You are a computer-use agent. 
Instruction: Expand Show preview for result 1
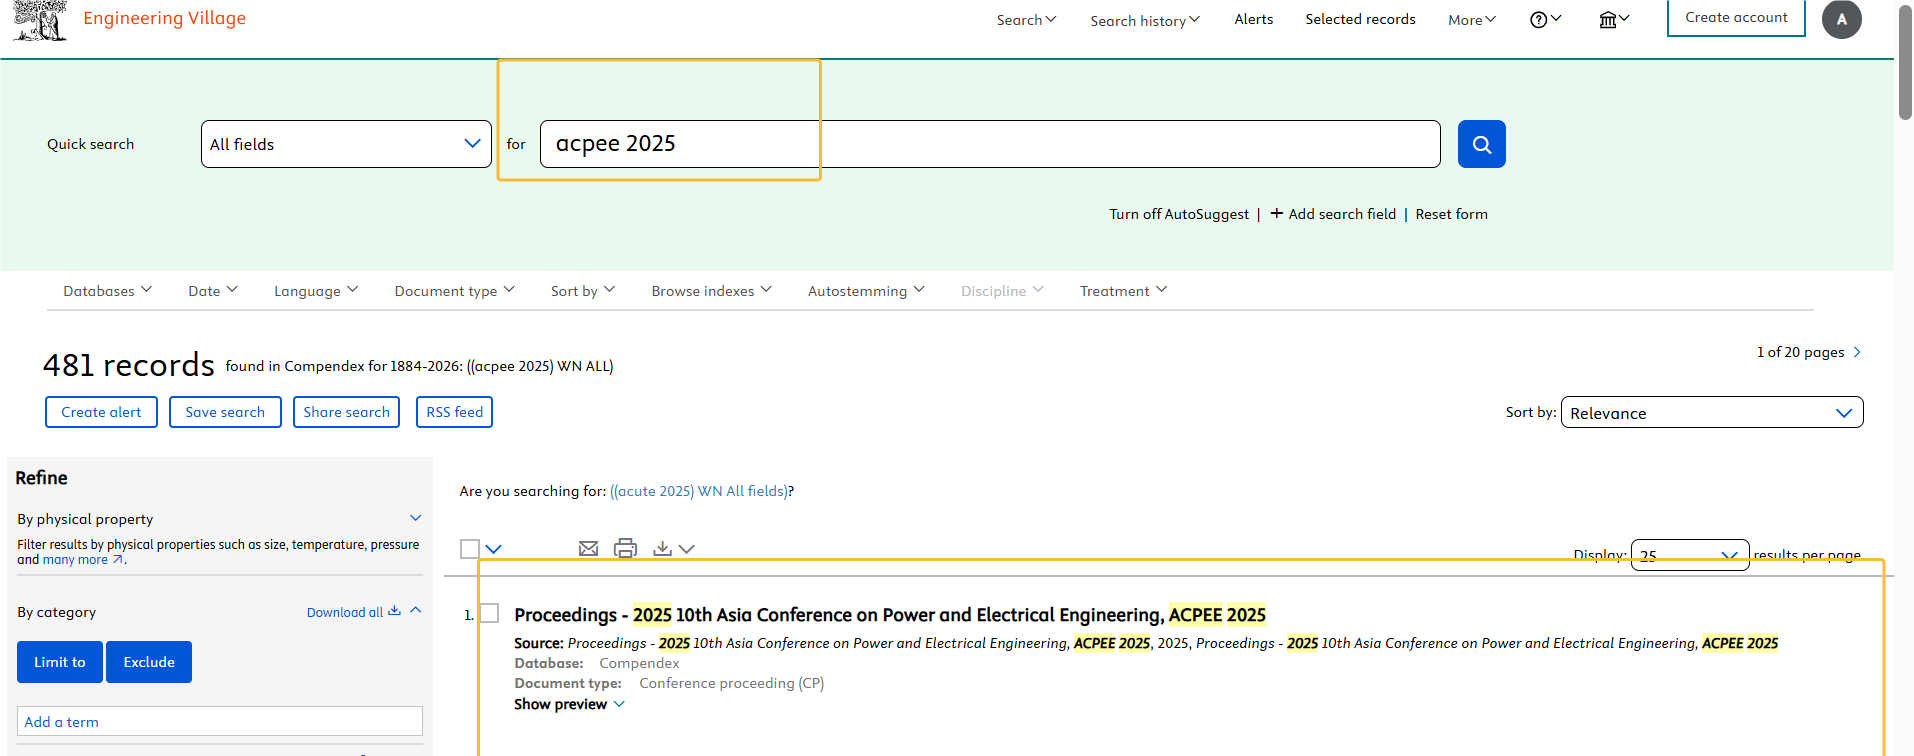570,704
